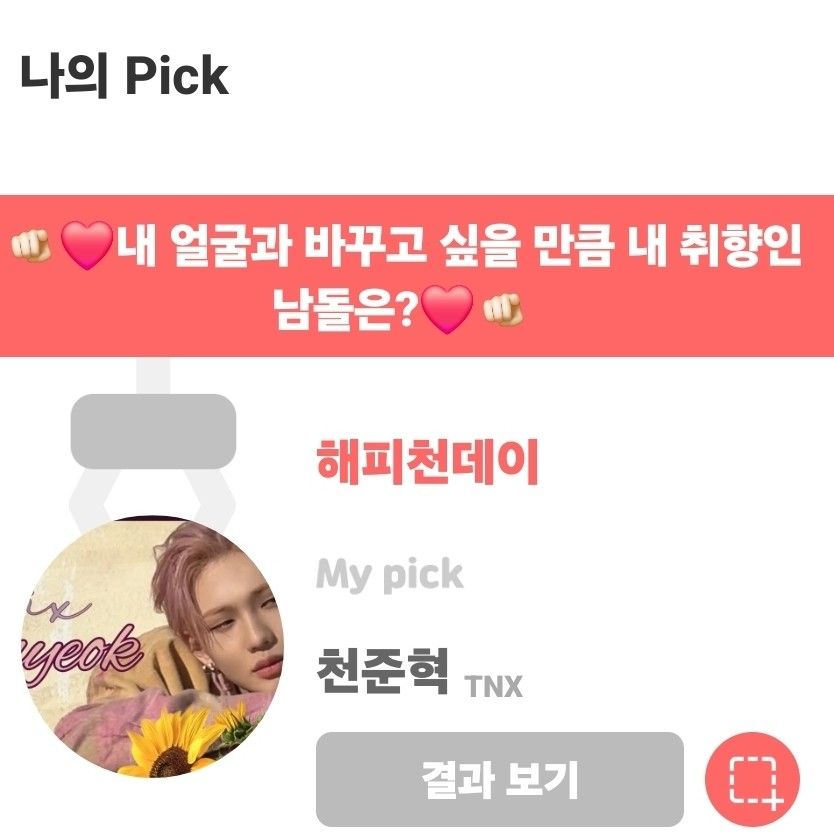Open the 나의 Pick header
The image size is (834, 834).
(x=124, y=76)
